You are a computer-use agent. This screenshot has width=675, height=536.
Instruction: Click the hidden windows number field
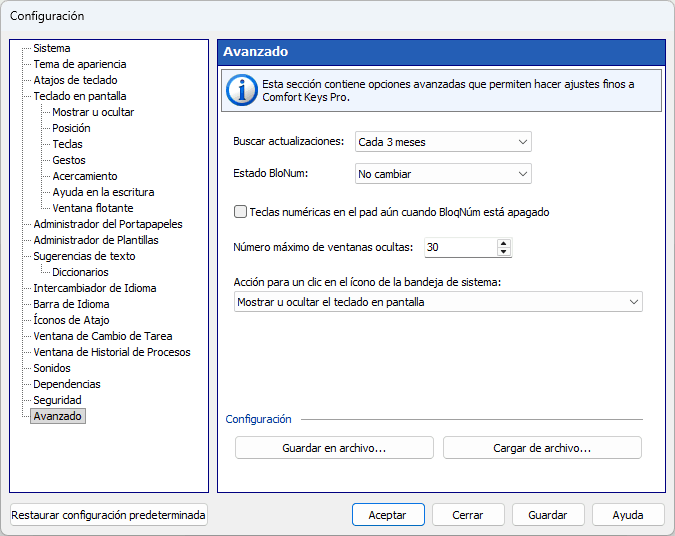coord(461,248)
